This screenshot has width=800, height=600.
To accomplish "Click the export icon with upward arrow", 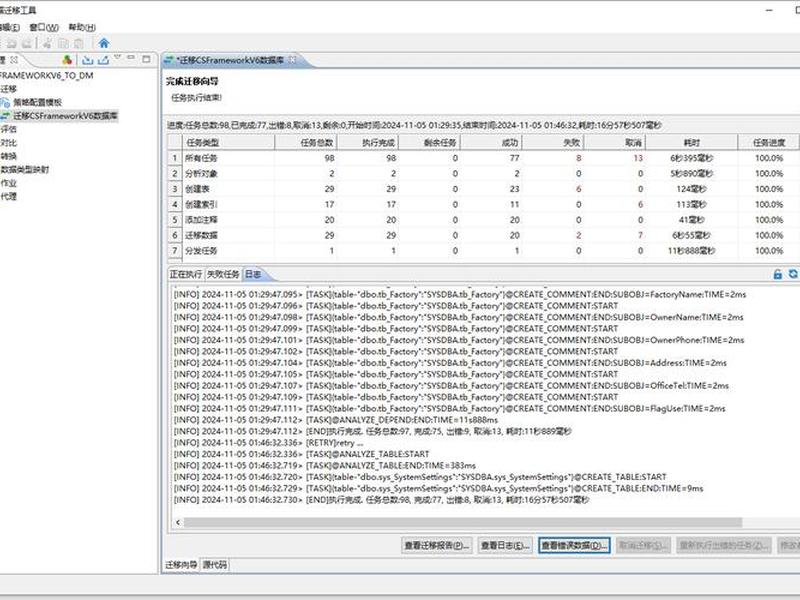I will click(x=104, y=60).
